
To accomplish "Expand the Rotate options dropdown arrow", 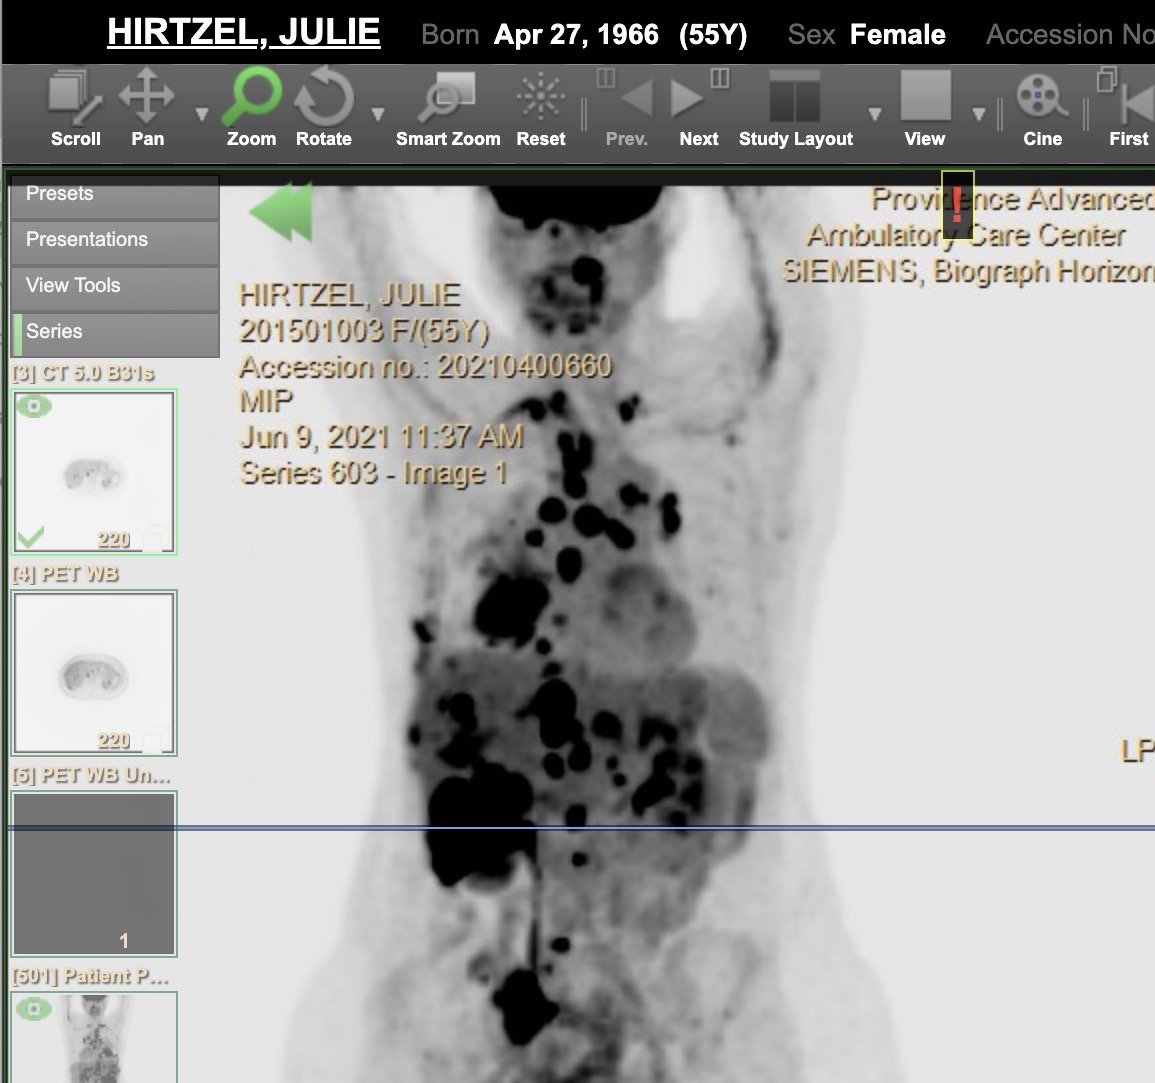I will tap(378, 114).
